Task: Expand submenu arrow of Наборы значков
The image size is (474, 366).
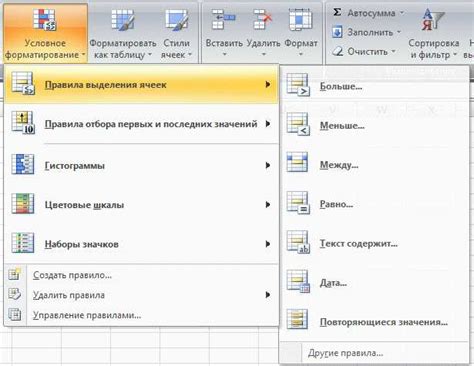Action: coord(268,244)
